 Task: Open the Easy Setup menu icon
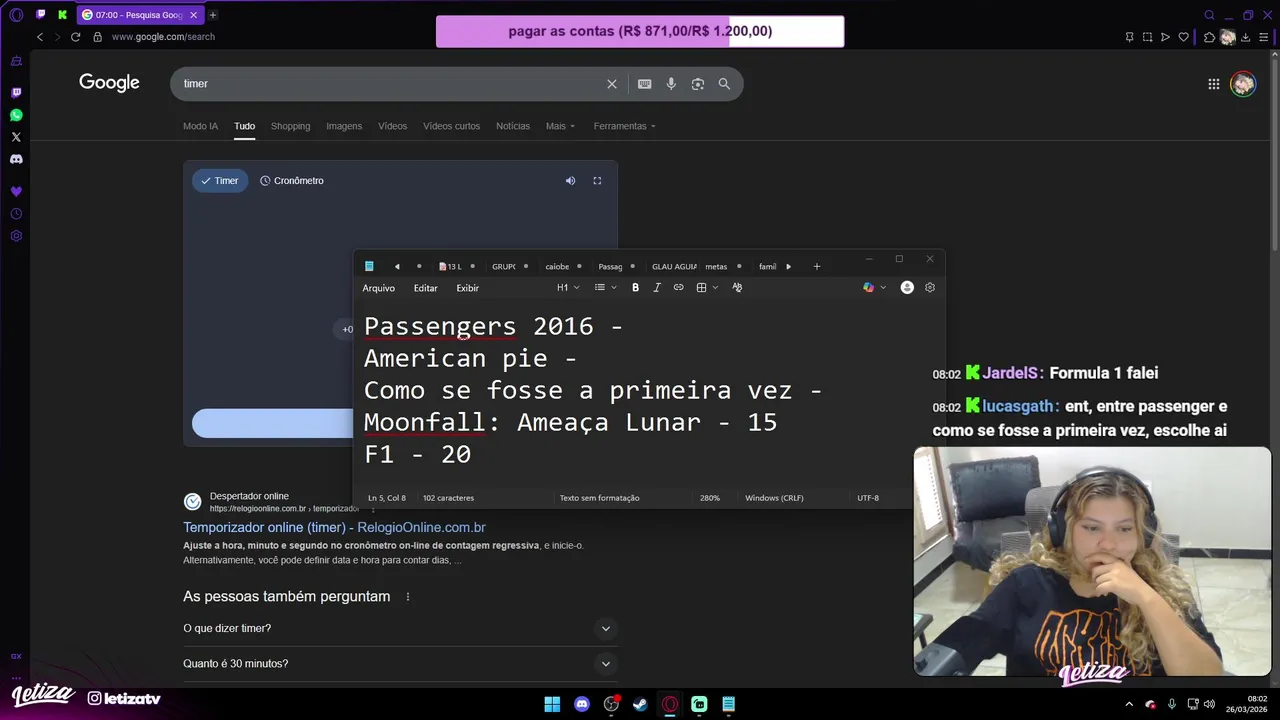click(x=1264, y=37)
